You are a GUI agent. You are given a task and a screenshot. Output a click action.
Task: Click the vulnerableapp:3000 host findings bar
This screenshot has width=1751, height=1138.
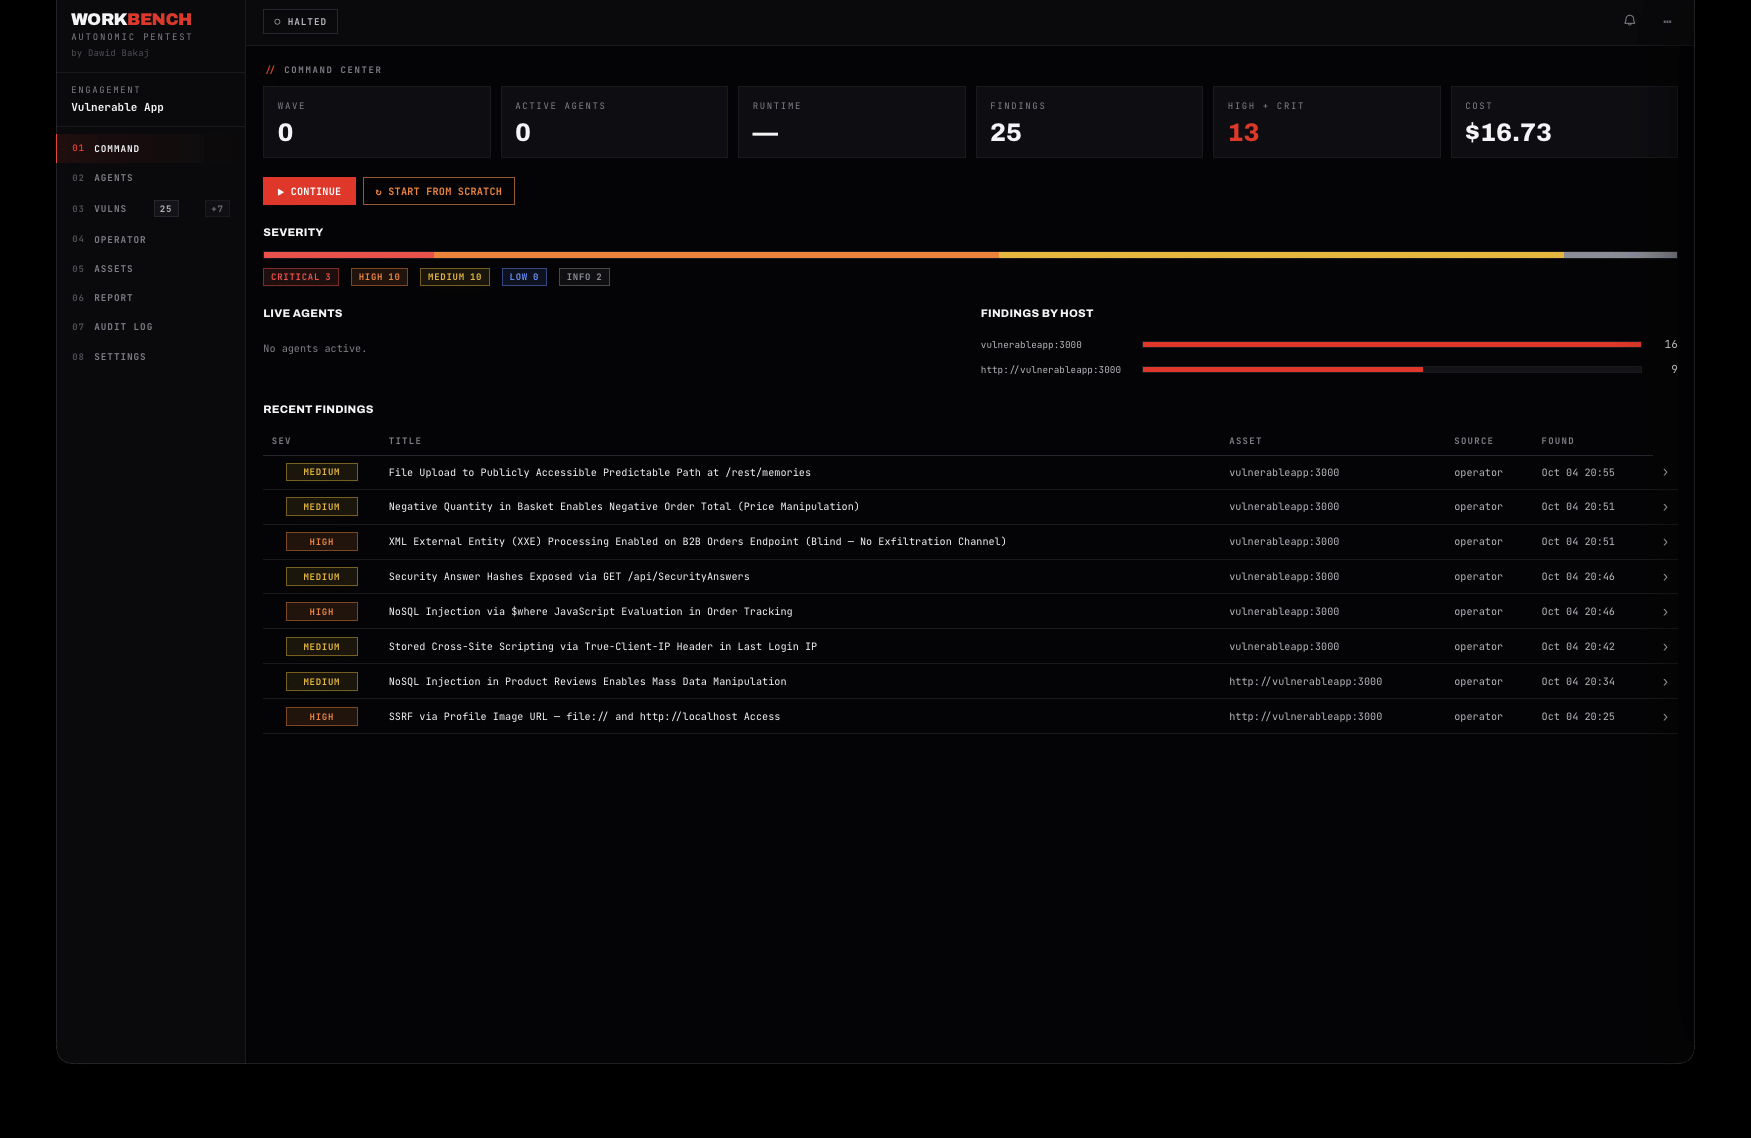pos(1392,344)
